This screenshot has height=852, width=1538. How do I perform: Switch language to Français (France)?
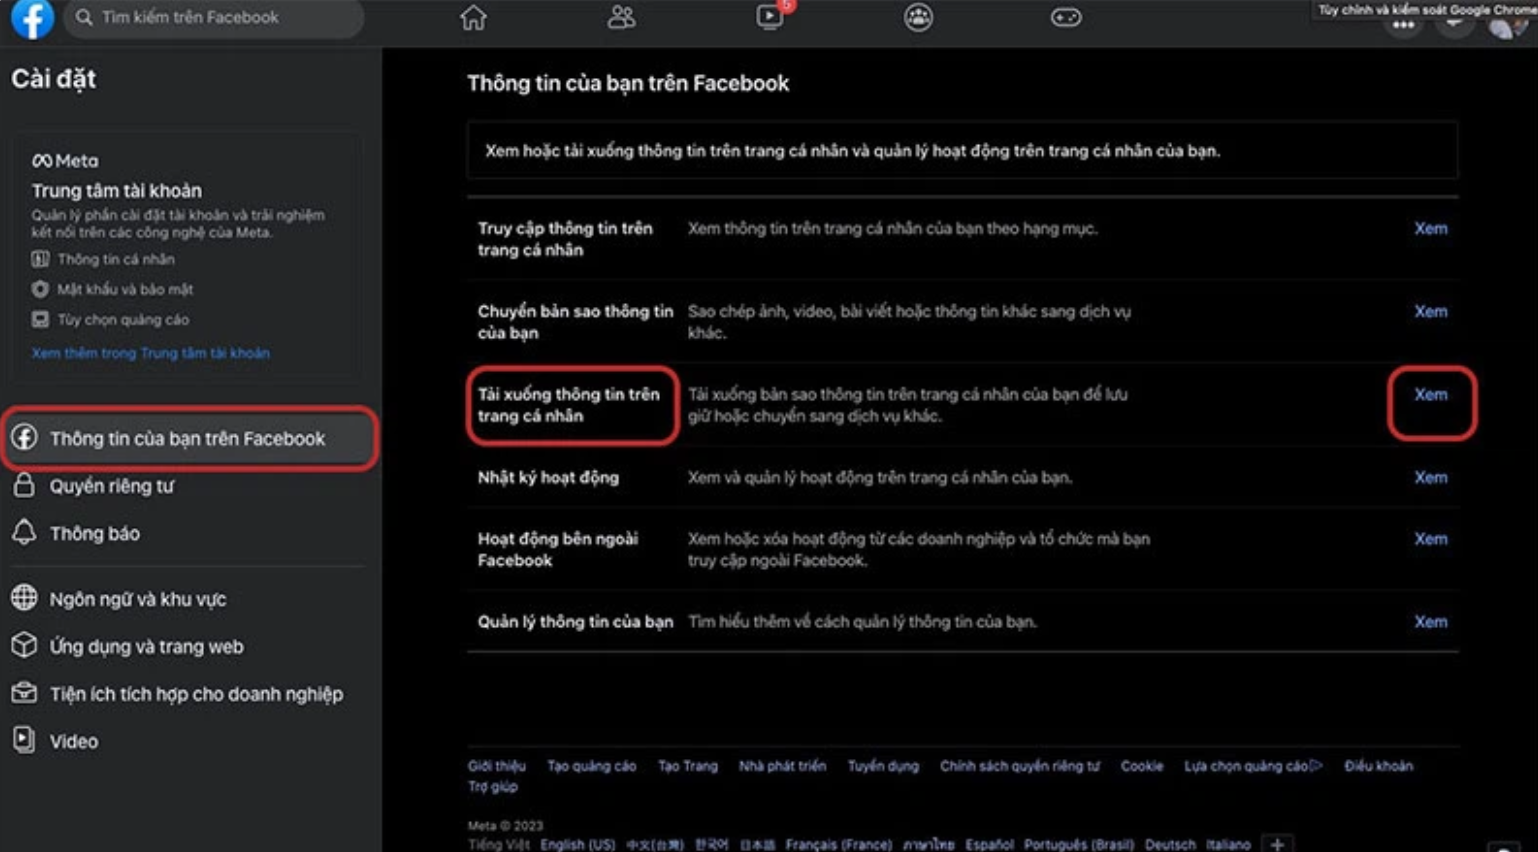pyautogui.click(x=838, y=845)
